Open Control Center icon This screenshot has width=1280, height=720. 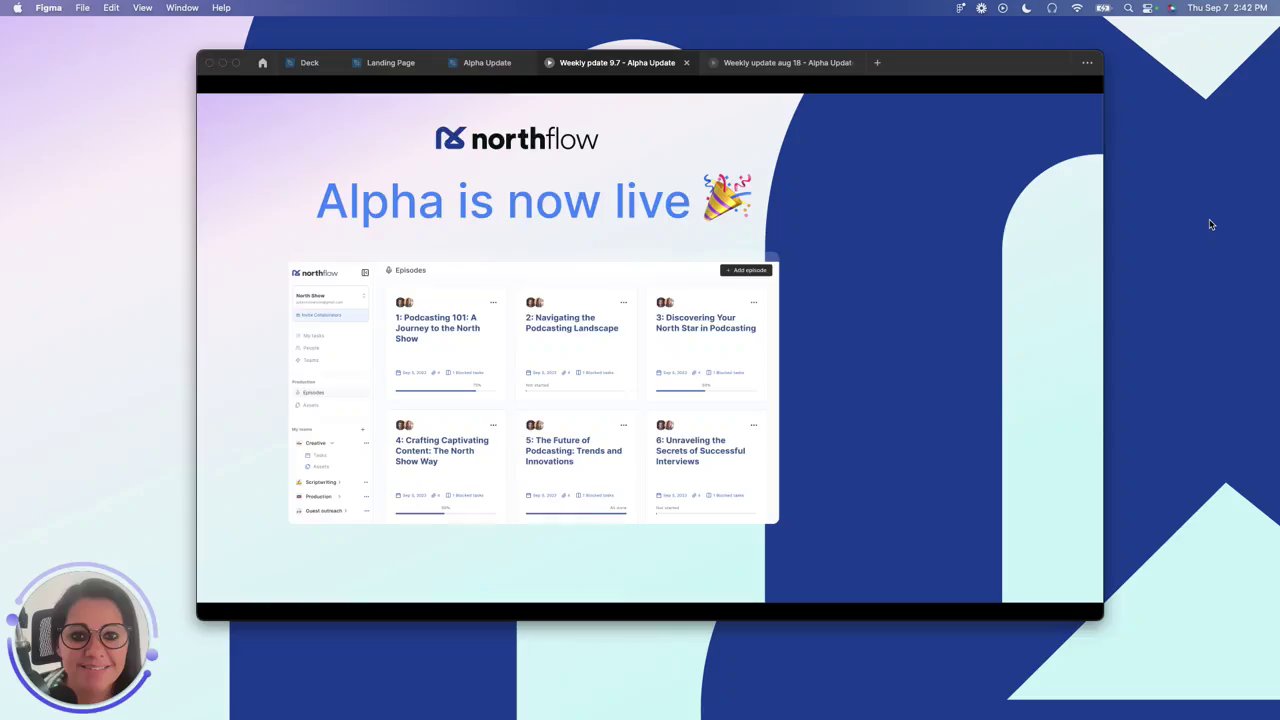1149,8
